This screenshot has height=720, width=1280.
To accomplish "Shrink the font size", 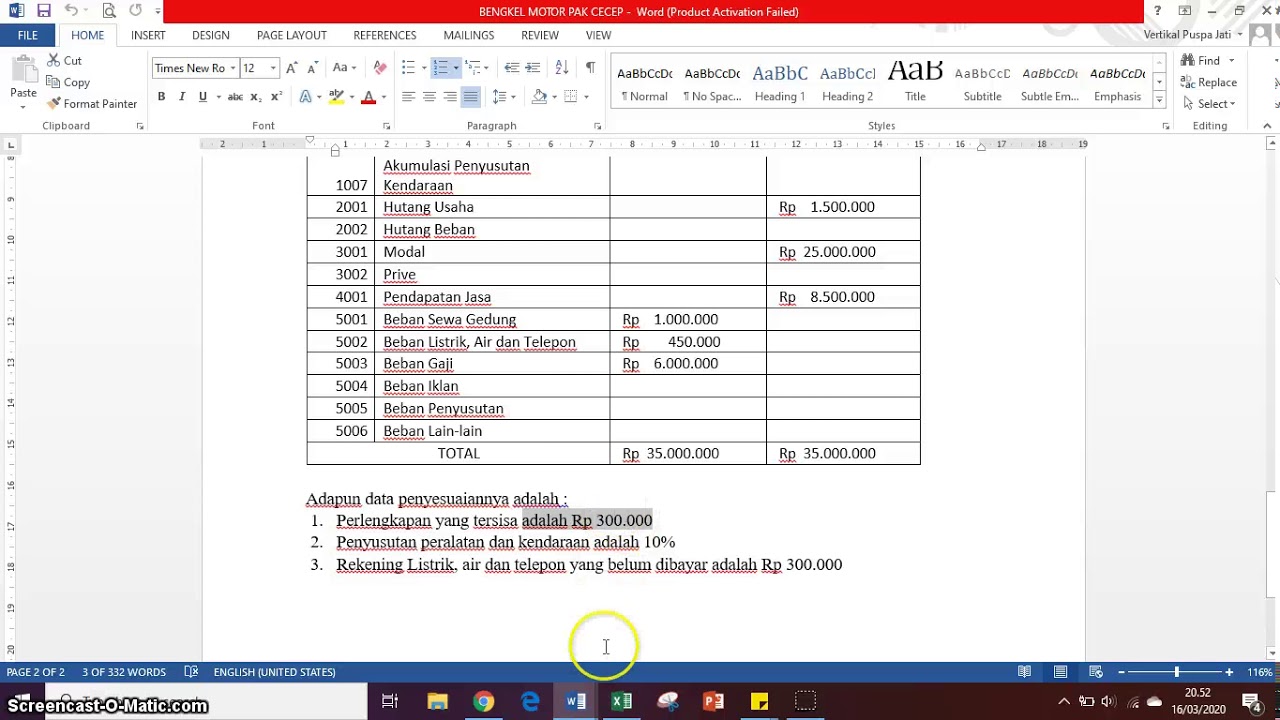I will (311, 68).
